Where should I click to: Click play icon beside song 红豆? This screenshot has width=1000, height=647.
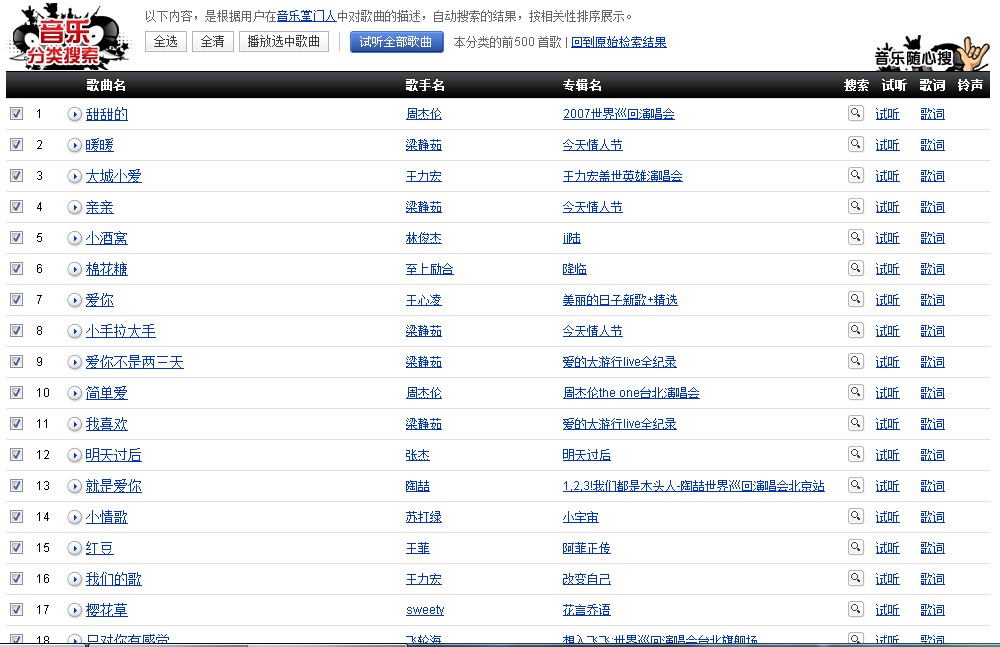point(75,548)
